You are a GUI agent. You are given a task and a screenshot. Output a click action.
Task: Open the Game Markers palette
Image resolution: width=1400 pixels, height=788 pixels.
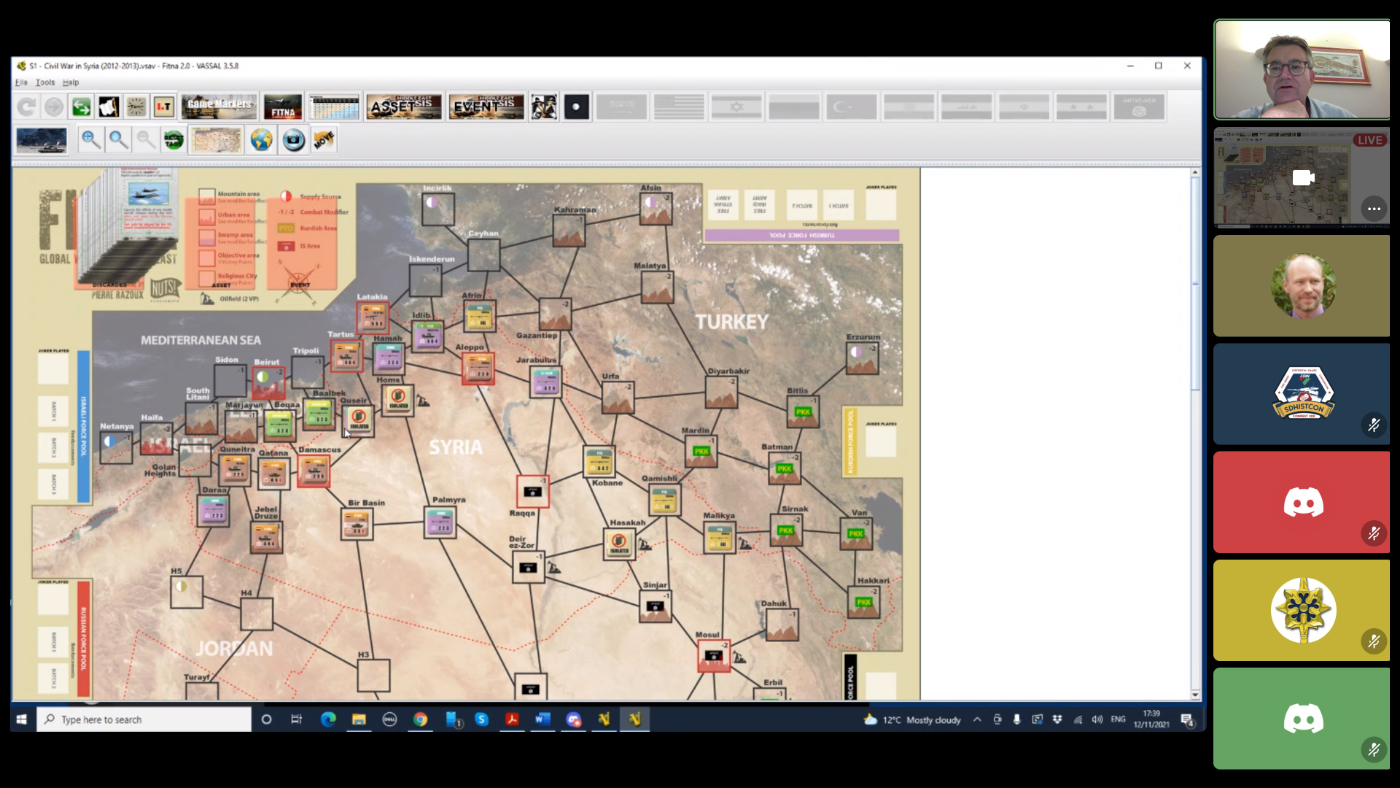point(219,107)
